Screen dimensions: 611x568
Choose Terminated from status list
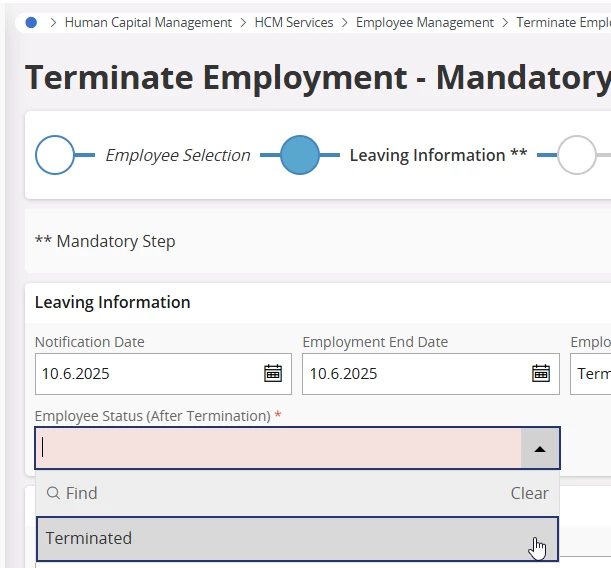(296, 538)
